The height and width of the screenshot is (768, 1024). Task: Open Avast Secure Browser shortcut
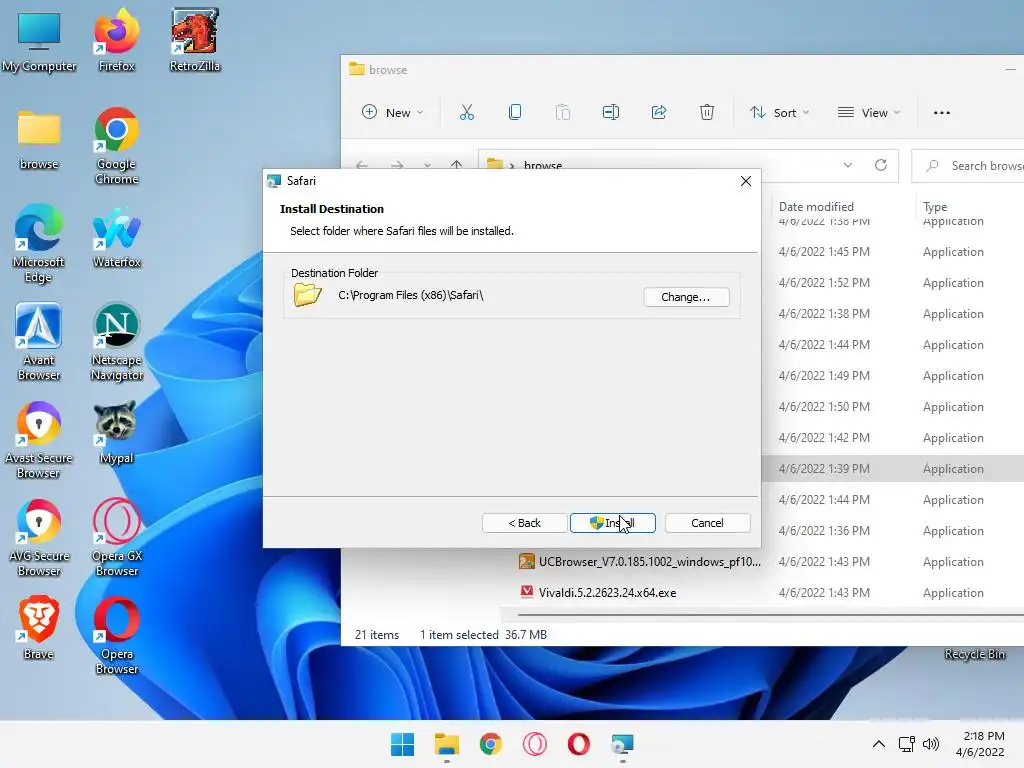(x=39, y=440)
